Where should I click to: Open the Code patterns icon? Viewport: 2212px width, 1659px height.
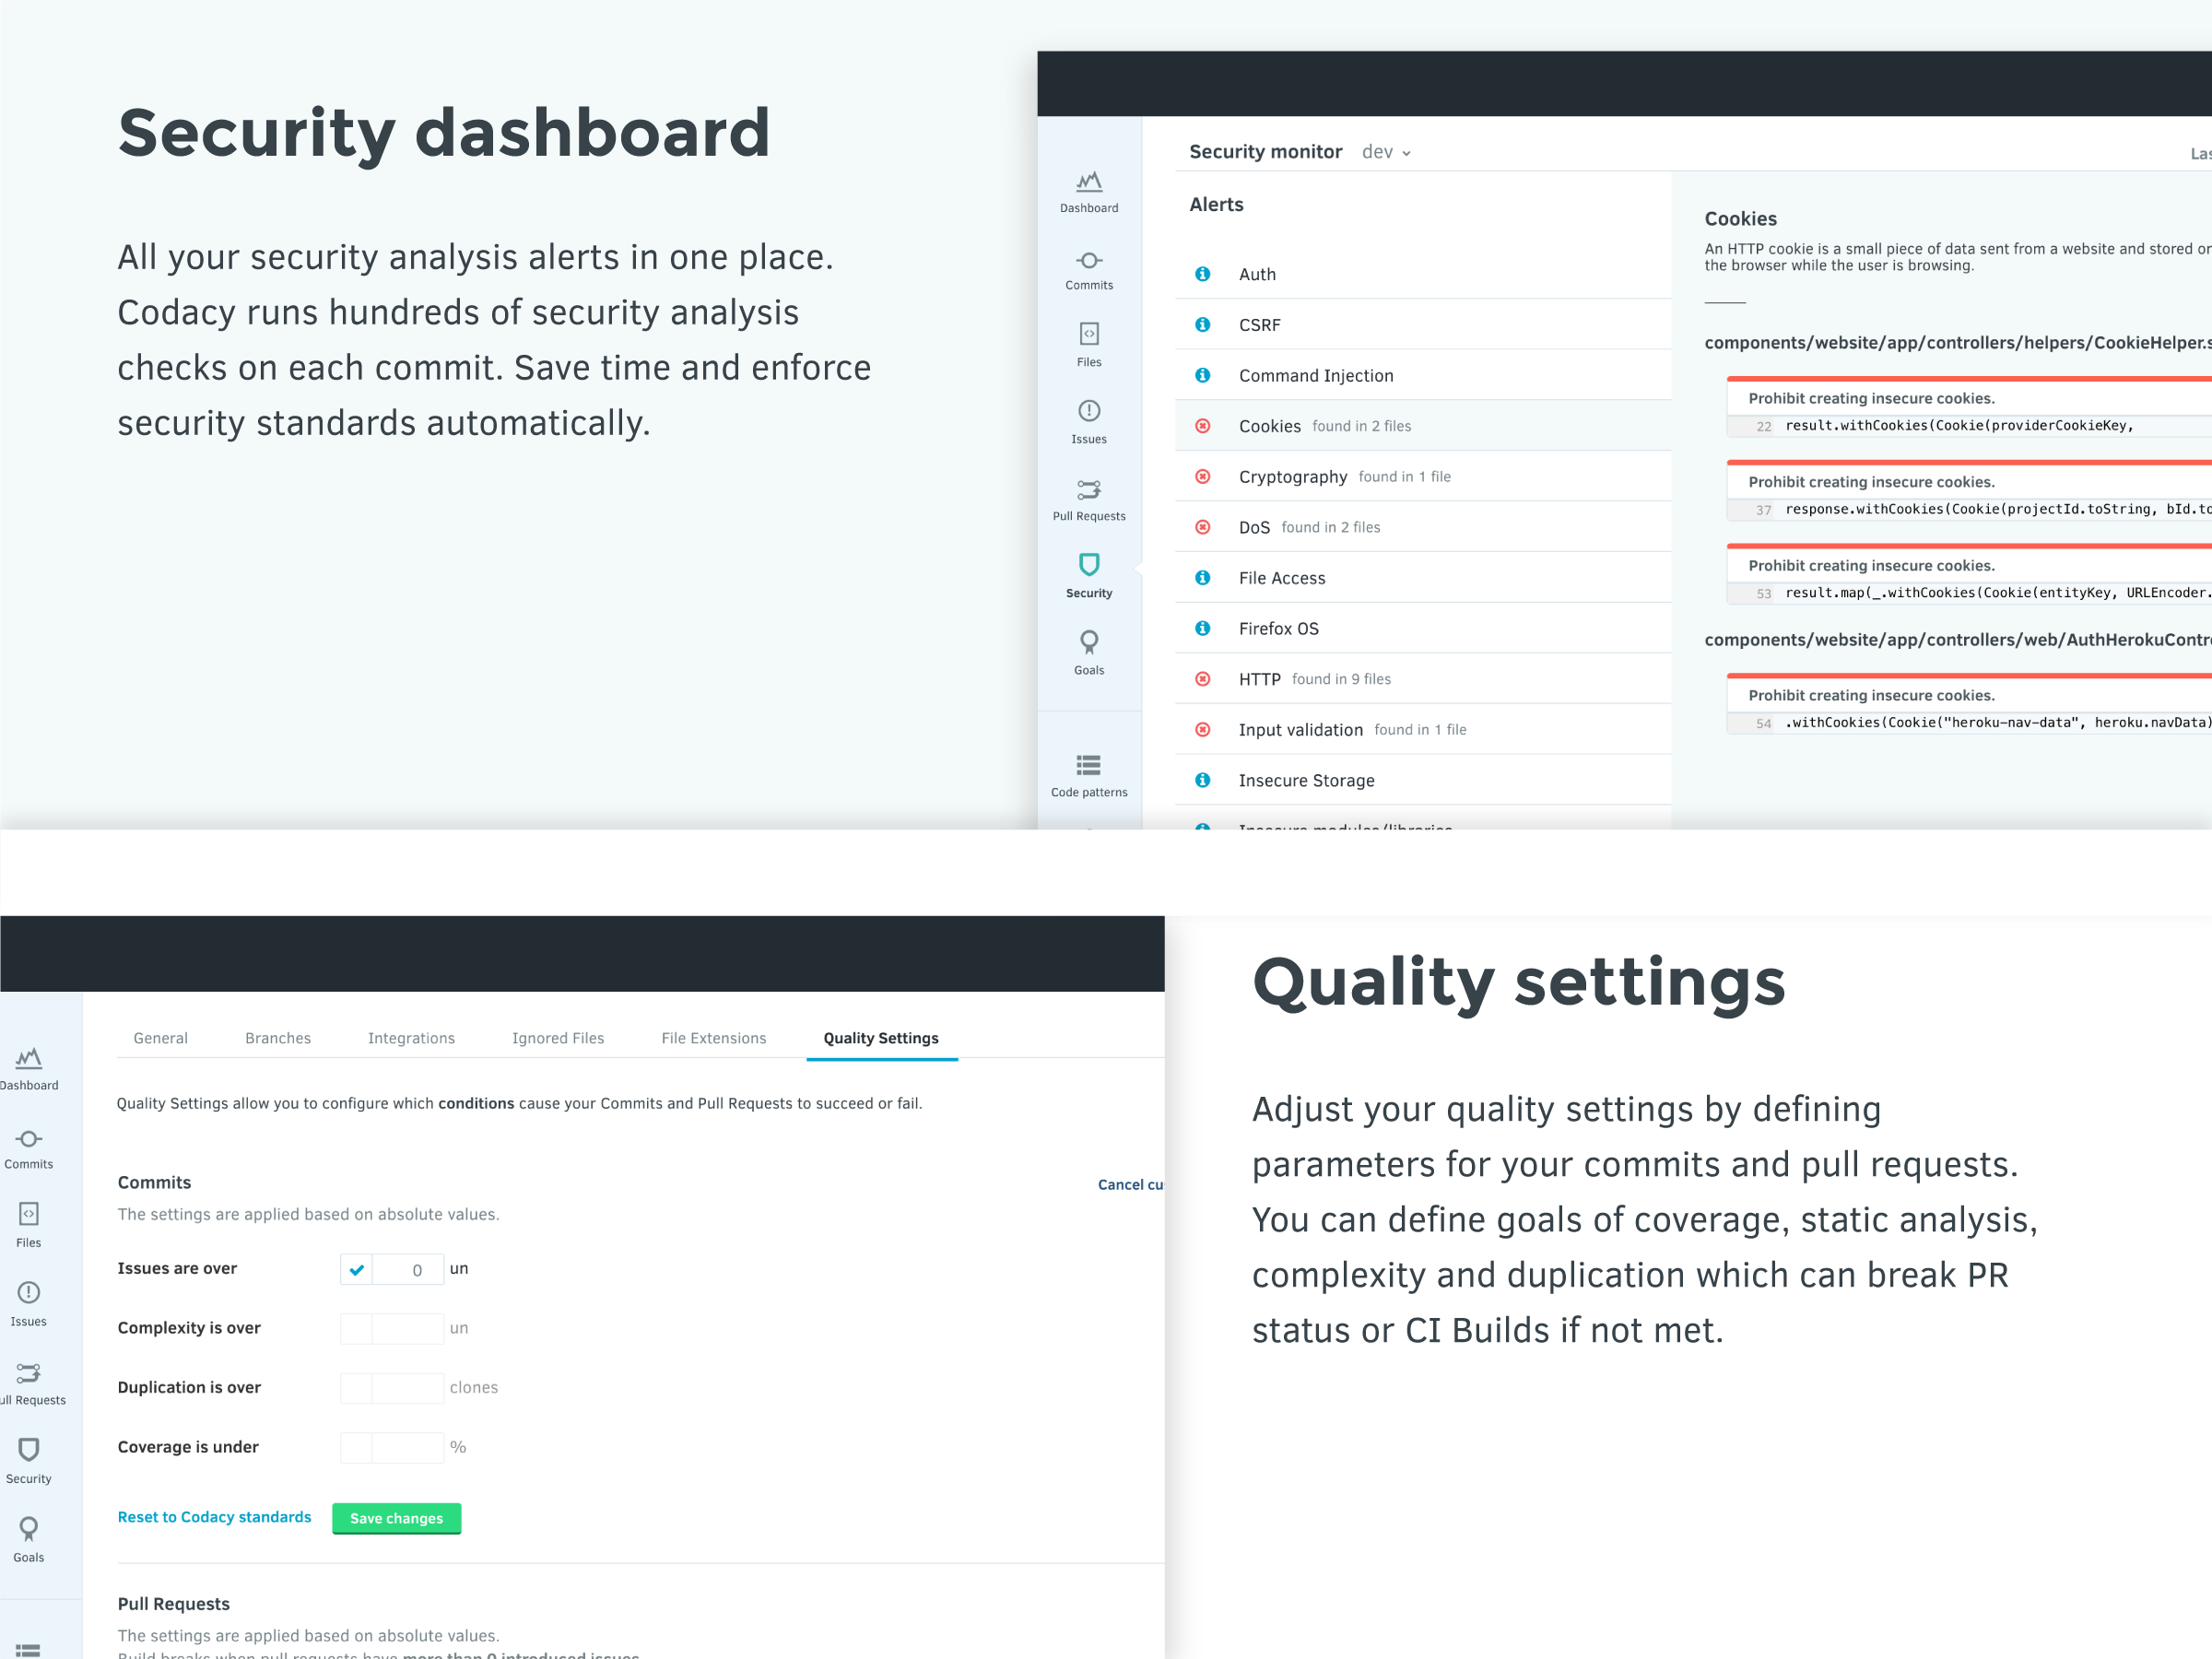[x=1088, y=765]
